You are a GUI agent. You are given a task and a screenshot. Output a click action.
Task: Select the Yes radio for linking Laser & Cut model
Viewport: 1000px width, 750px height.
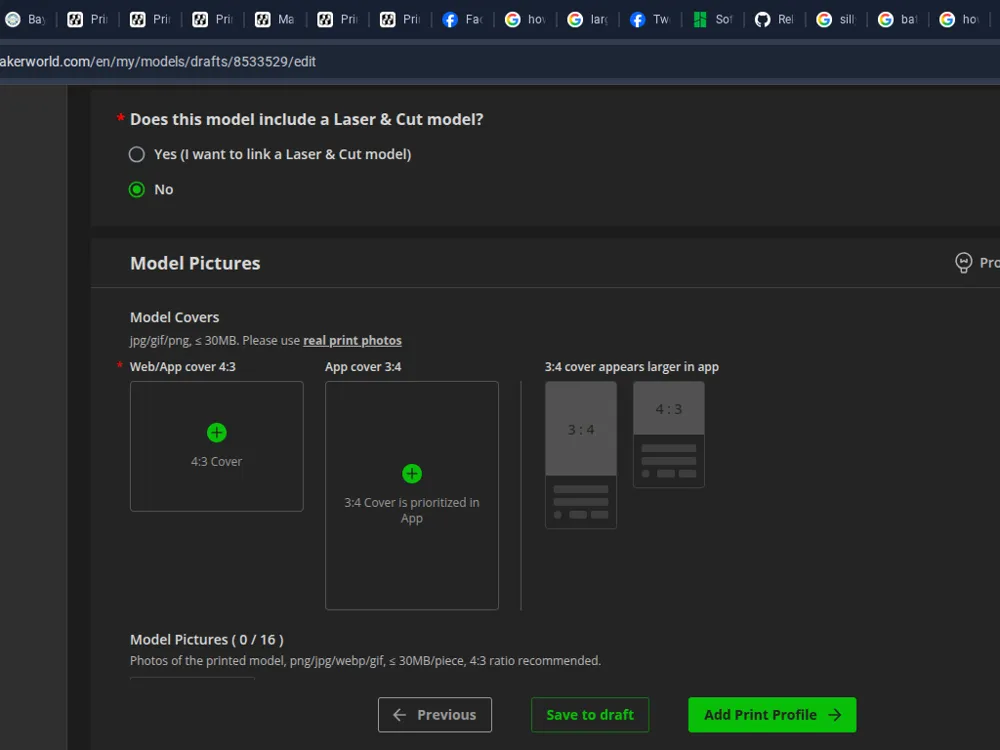pyautogui.click(x=136, y=154)
